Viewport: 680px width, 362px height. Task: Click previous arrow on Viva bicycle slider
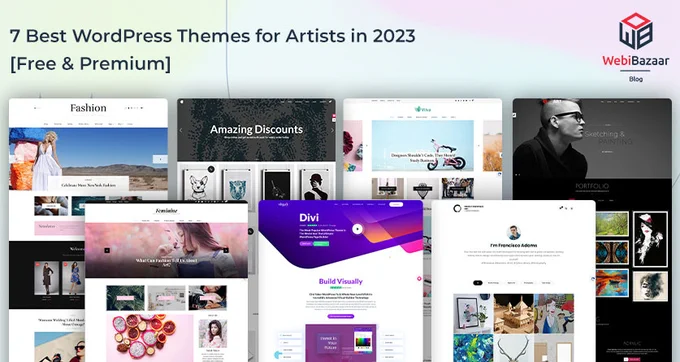pos(367,146)
